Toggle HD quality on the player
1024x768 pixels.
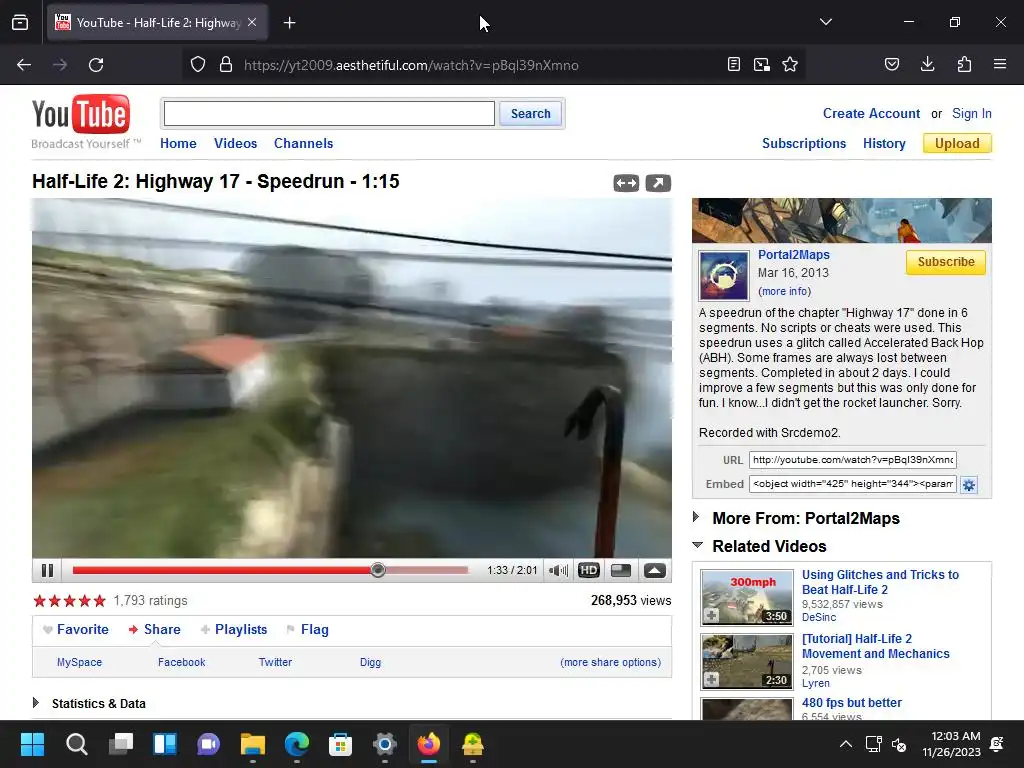588,570
